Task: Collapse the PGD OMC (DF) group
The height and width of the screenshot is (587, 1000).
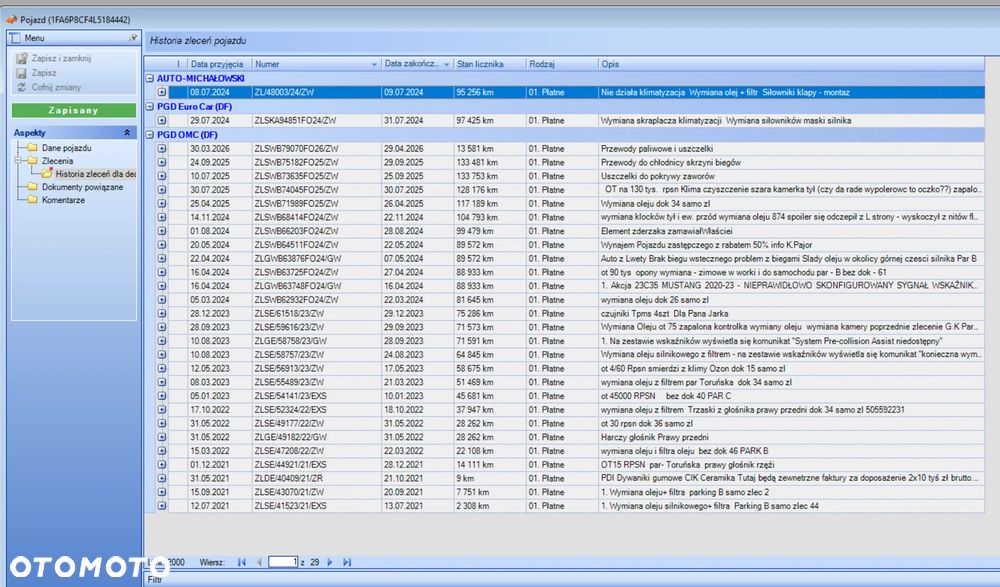Action: point(150,135)
